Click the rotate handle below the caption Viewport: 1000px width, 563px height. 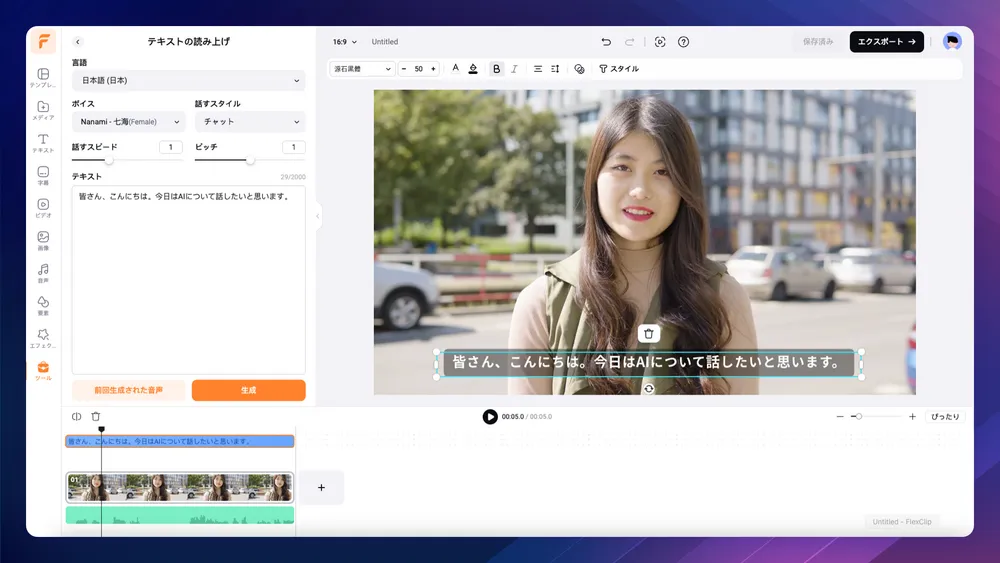point(649,389)
